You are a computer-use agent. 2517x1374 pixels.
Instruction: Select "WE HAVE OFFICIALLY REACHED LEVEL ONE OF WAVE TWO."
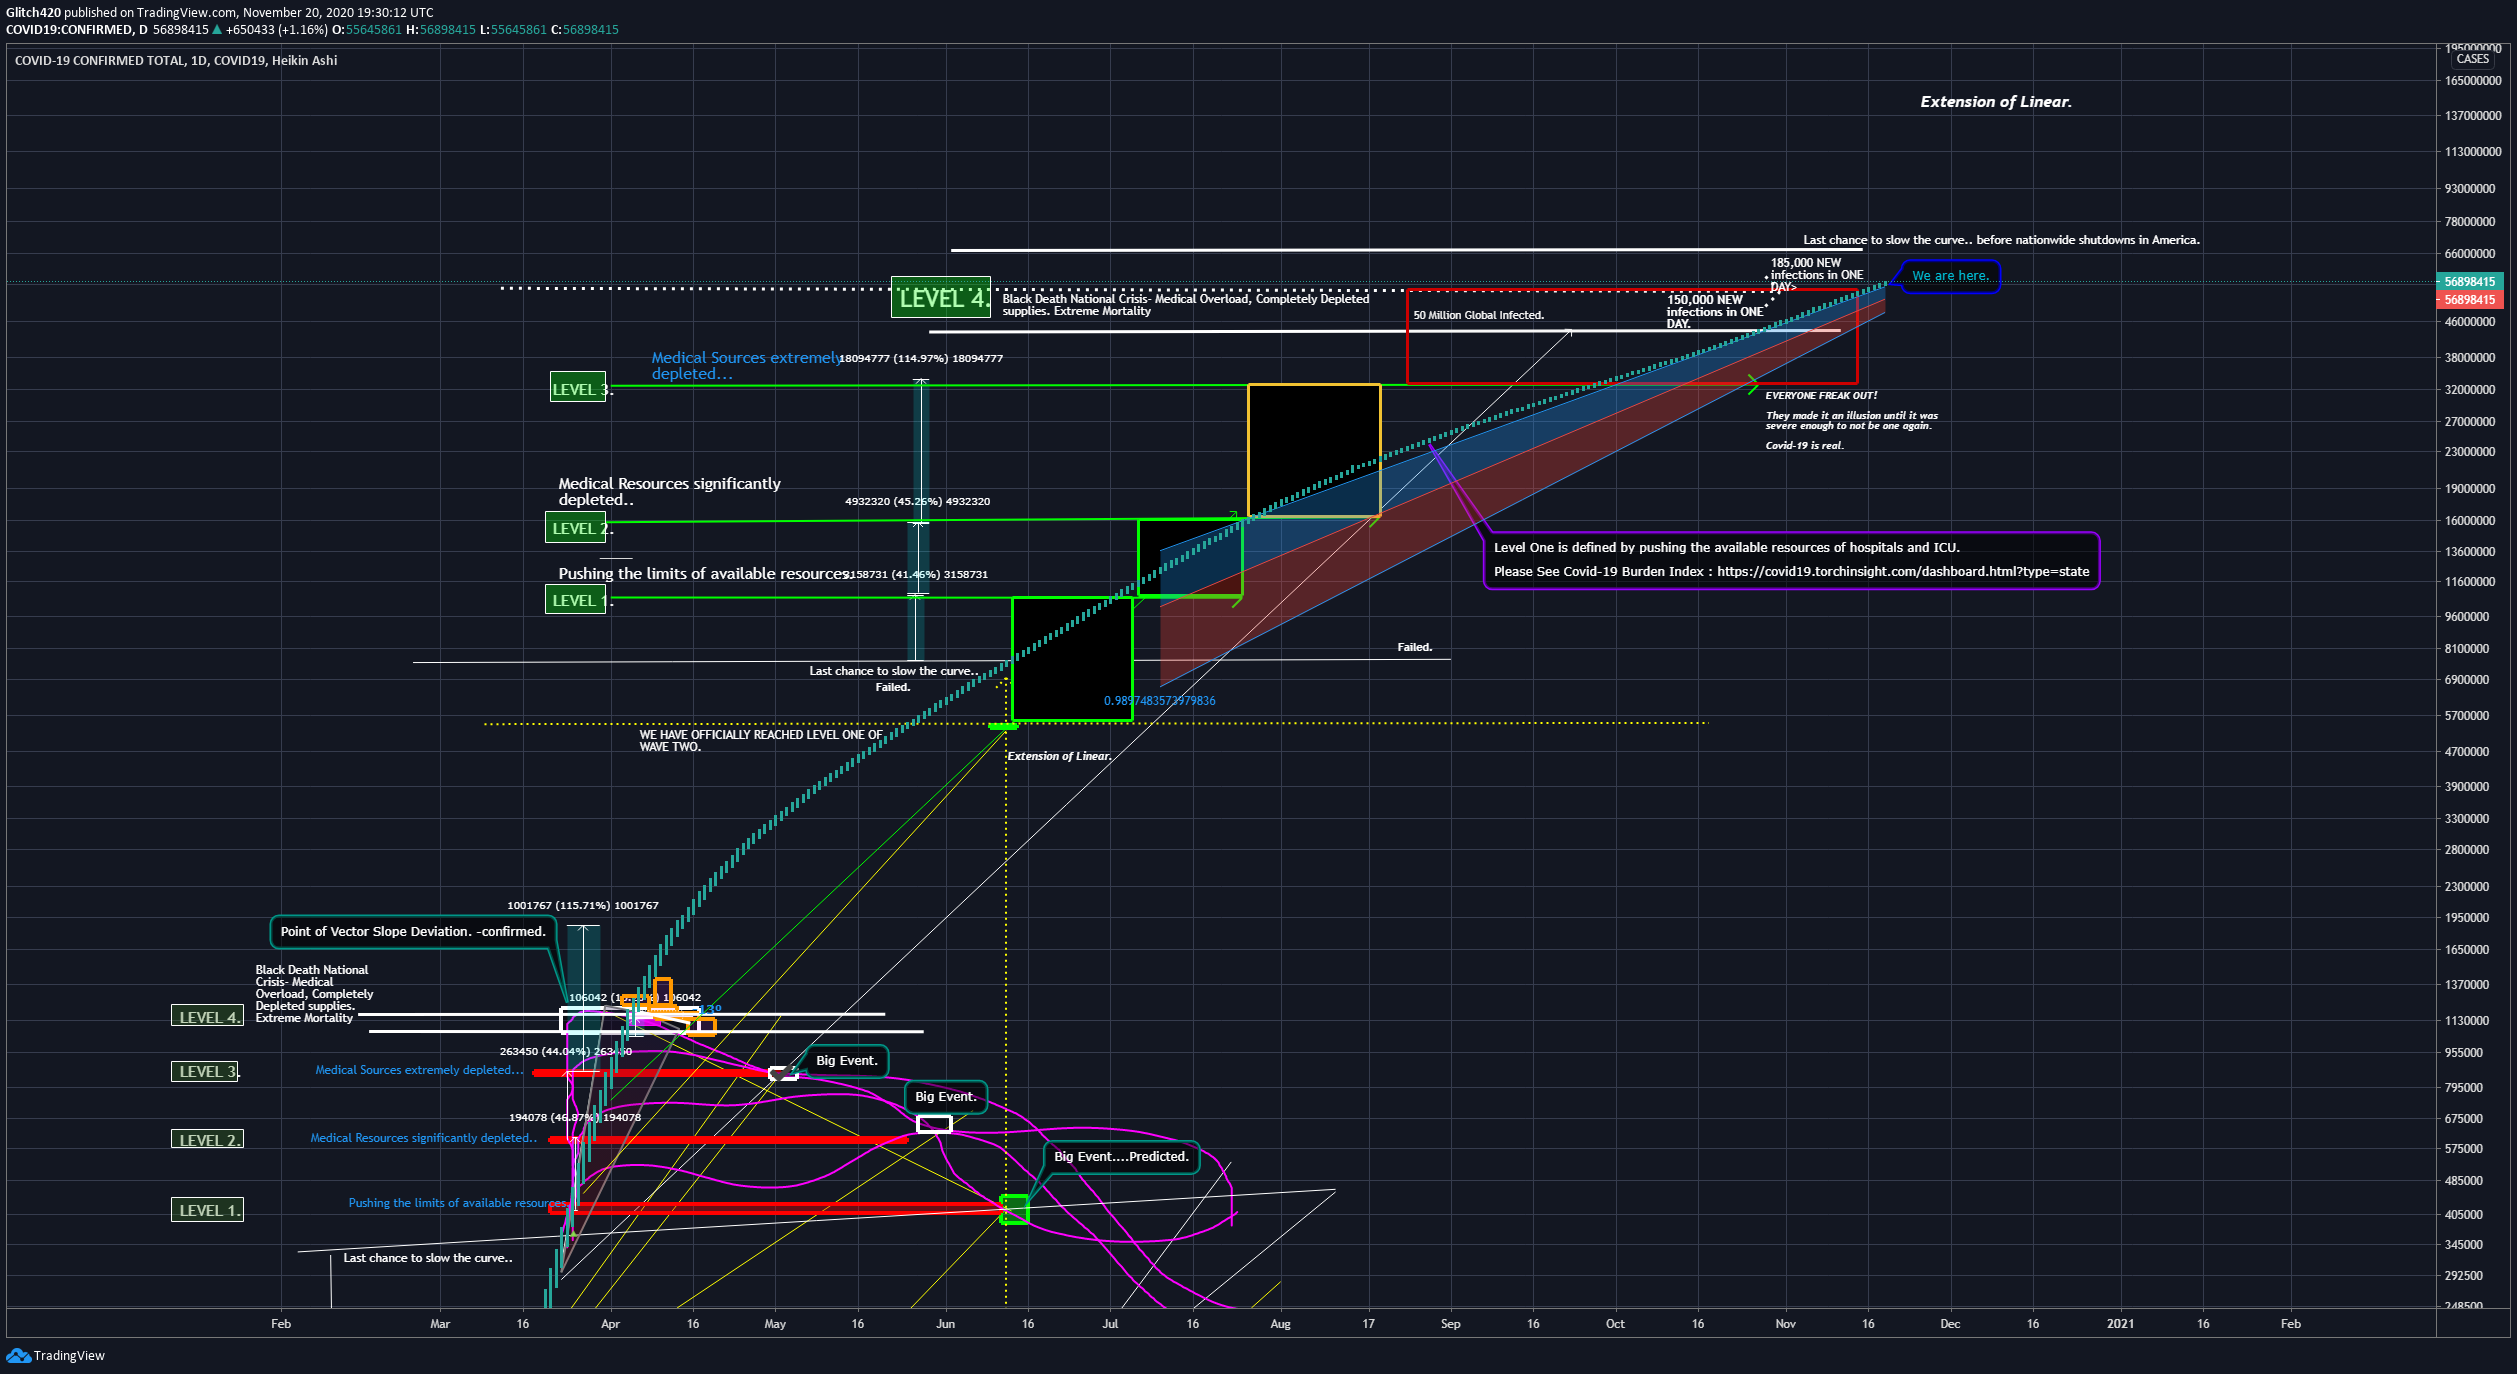pyautogui.click(x=761, y=741)
